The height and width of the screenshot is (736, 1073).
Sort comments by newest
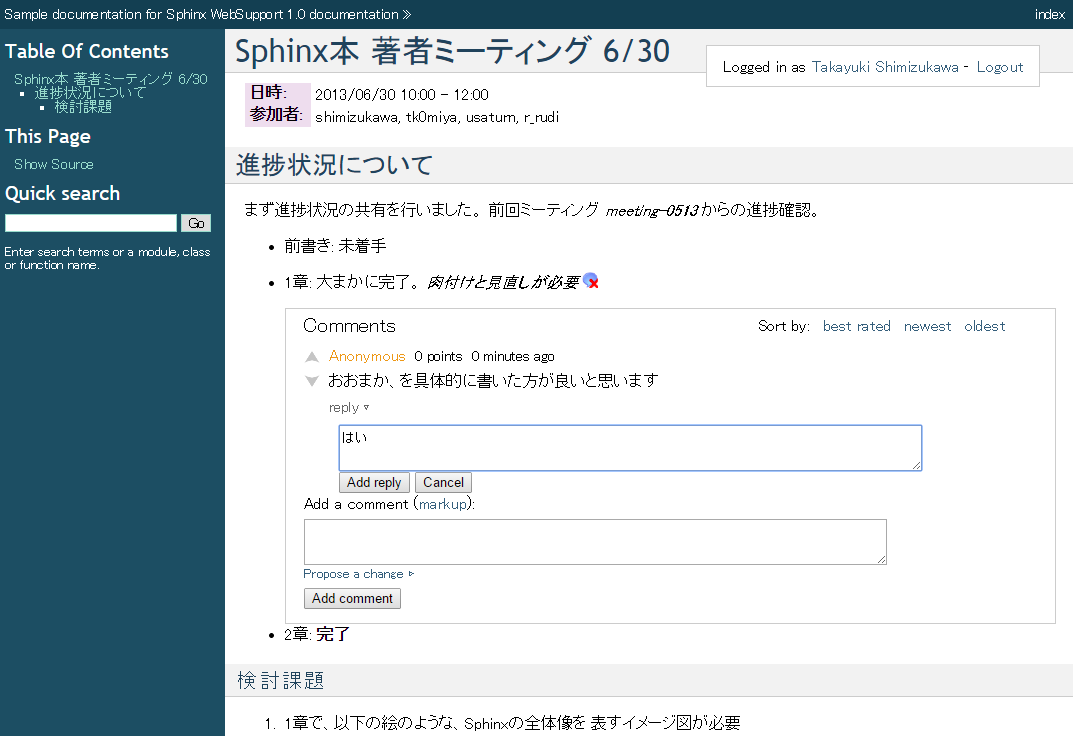[927, 326]
